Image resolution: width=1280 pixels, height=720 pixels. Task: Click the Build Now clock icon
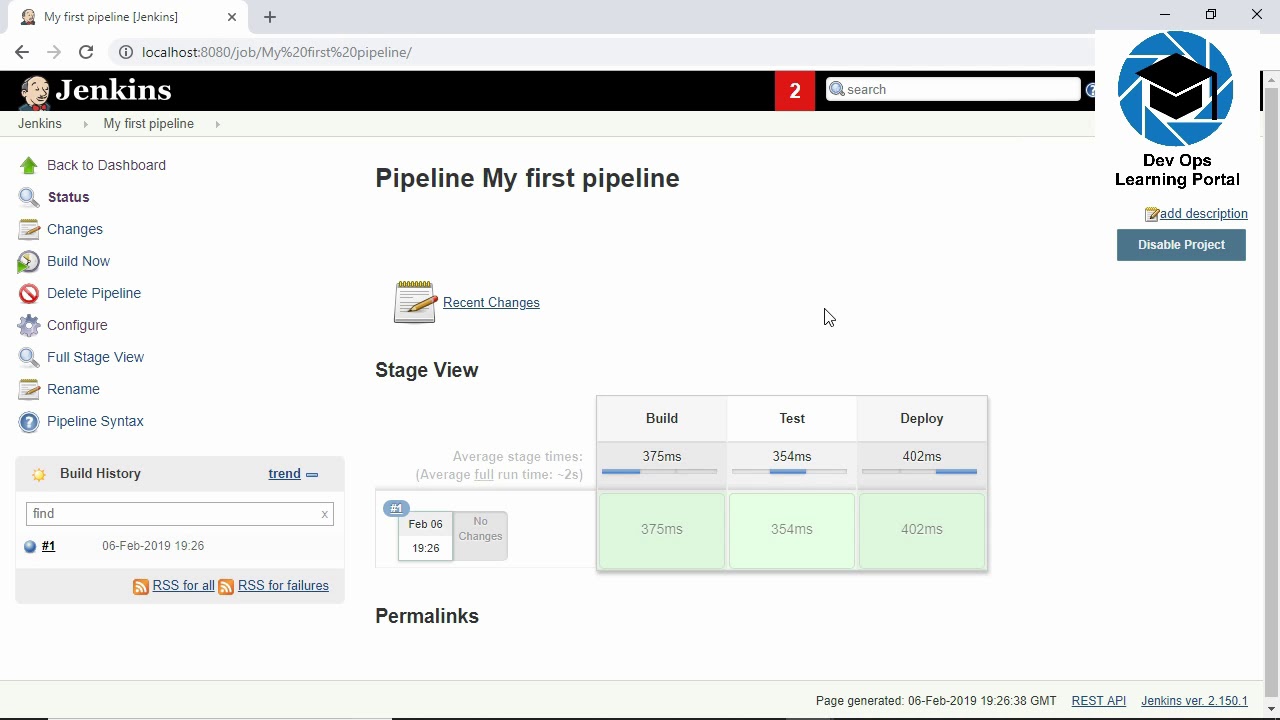tap(28, 262)
